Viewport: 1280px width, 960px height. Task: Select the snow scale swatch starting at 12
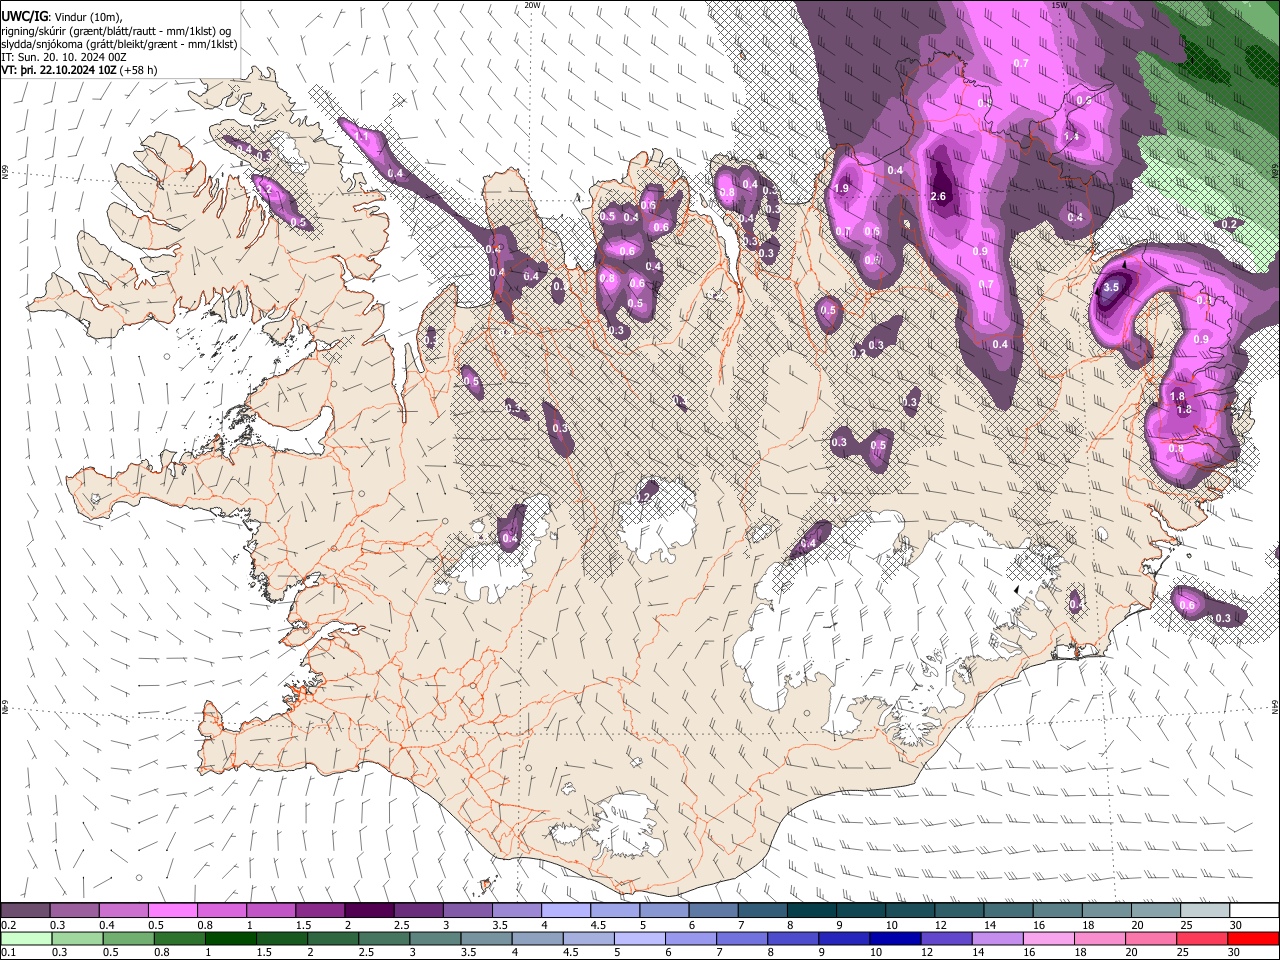[960, 911]
